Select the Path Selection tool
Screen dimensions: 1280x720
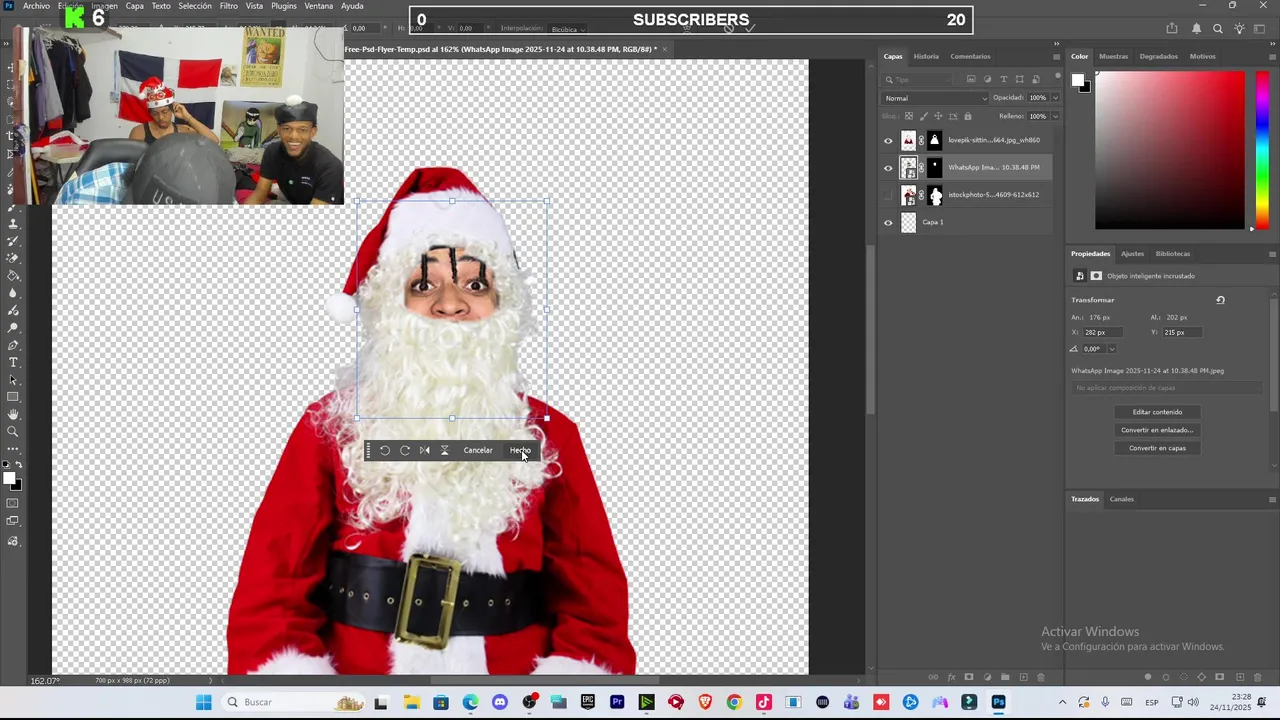click(x=13, y=380)
